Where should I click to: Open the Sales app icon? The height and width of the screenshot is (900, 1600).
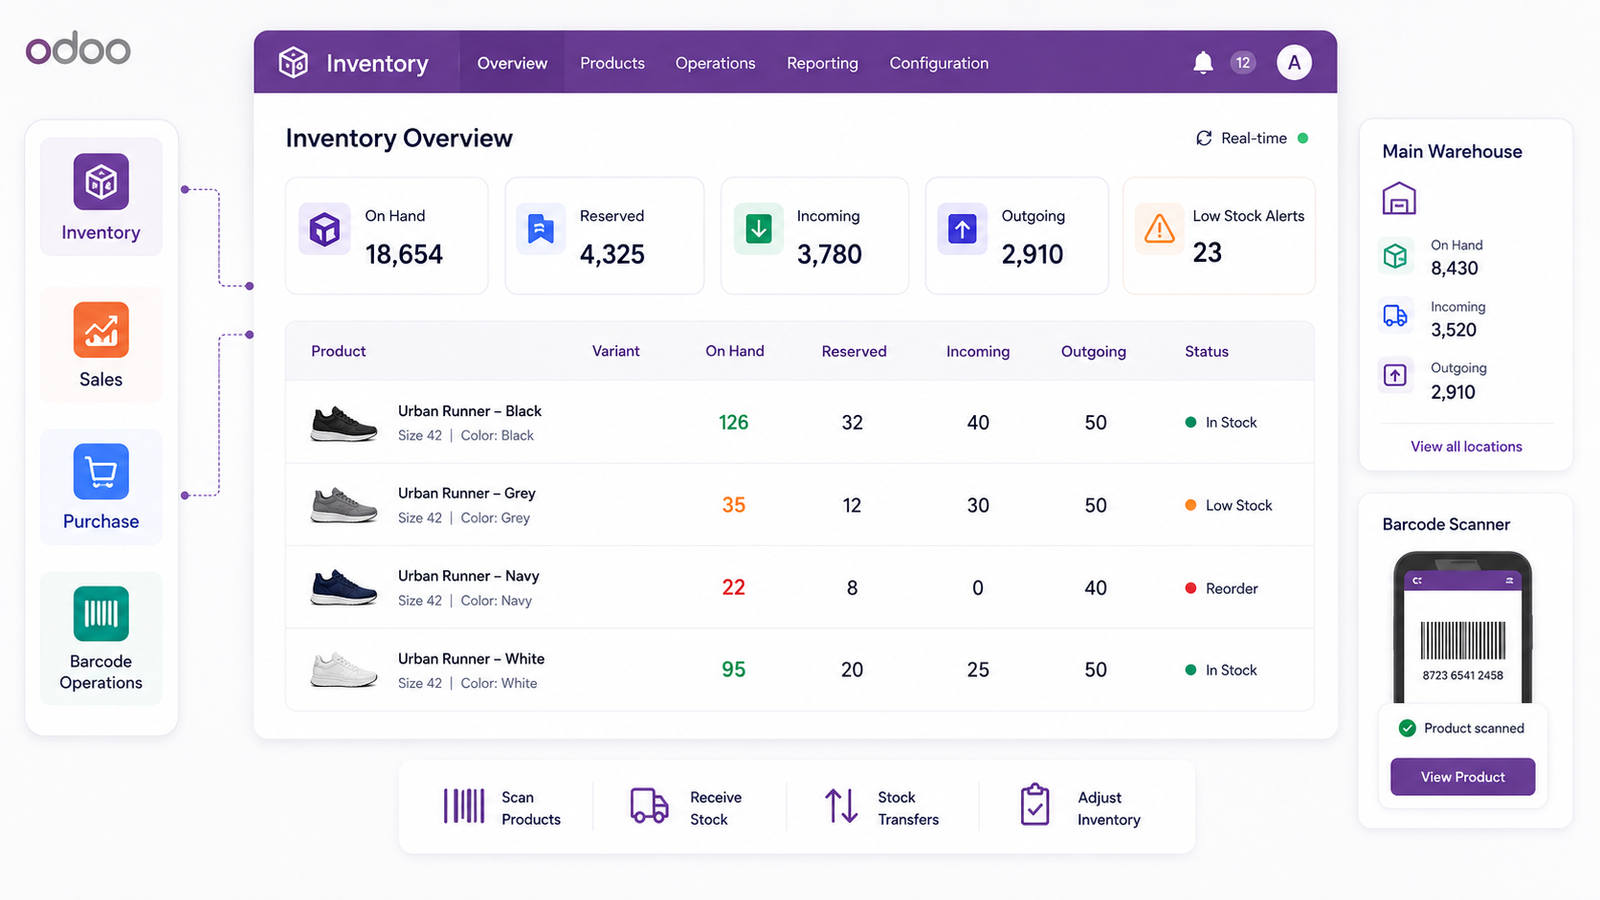pos(101,330)
